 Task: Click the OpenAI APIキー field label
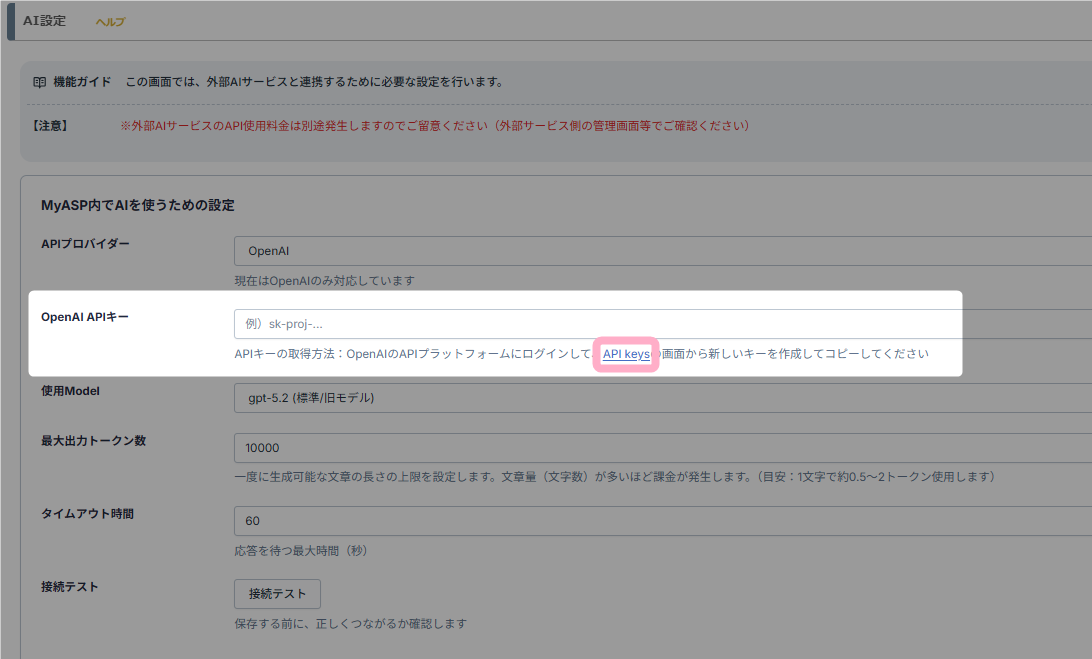click(85, 317)
